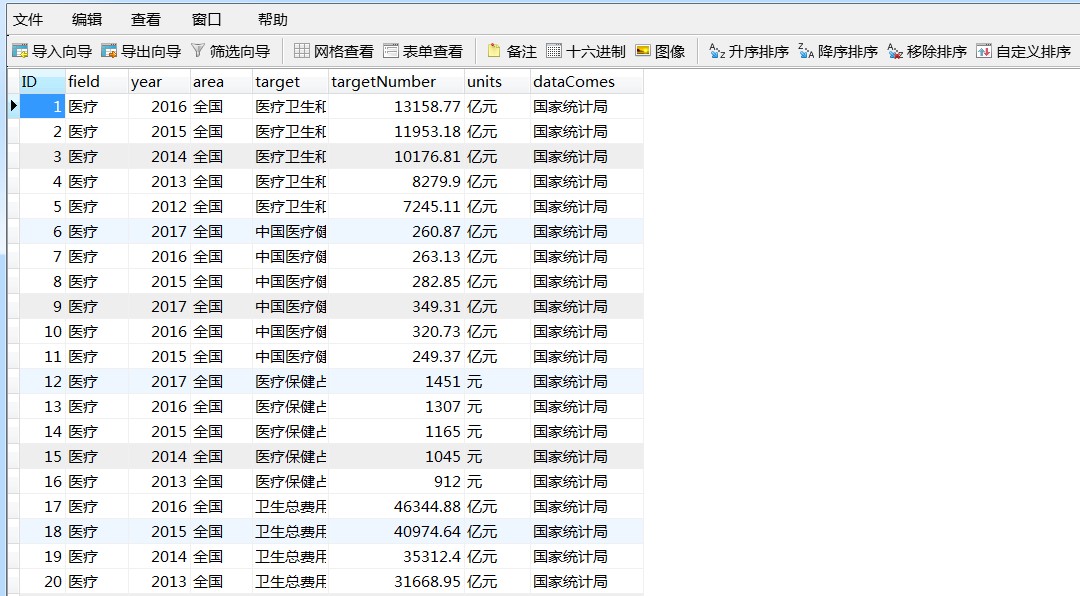The height and width of the screenshot is (596, 1080).
Task: Open the 窗口 menu
Action: tap(207, 19)
